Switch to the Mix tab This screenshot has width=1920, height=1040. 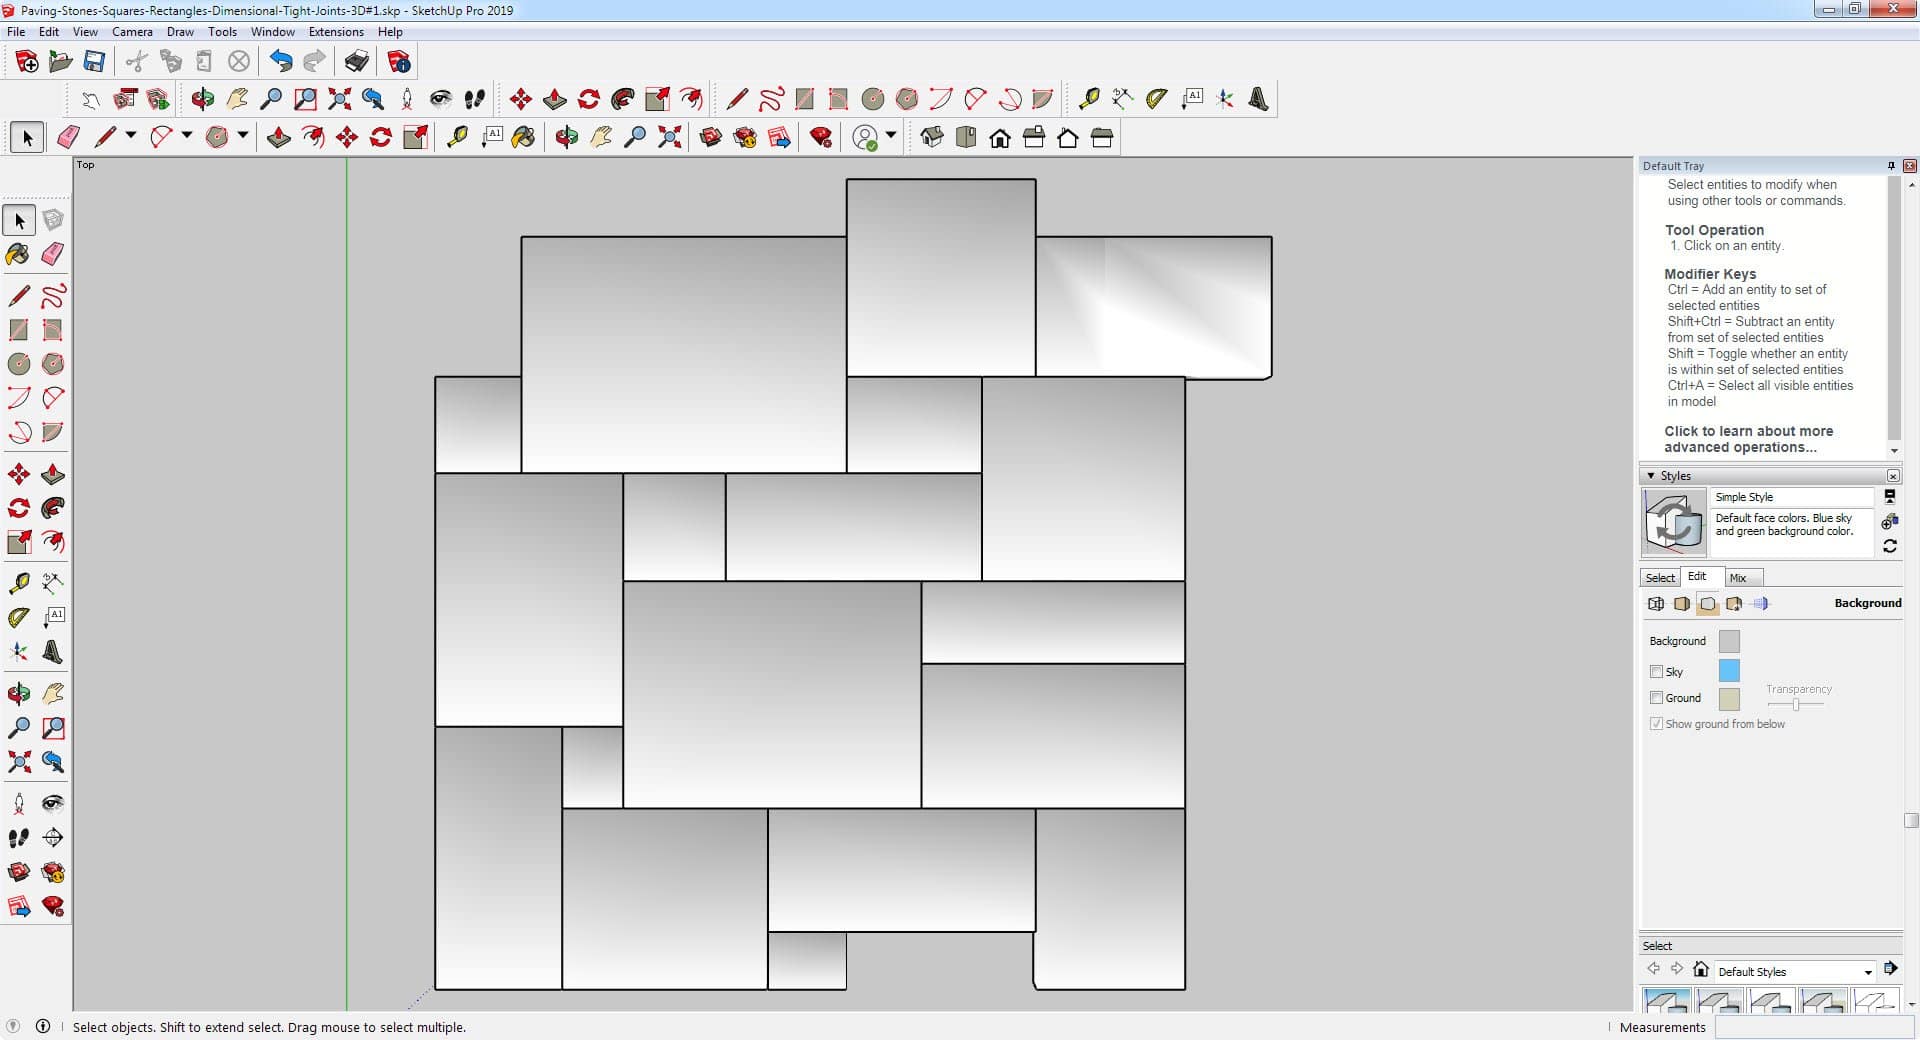(x=1738, y=578)
